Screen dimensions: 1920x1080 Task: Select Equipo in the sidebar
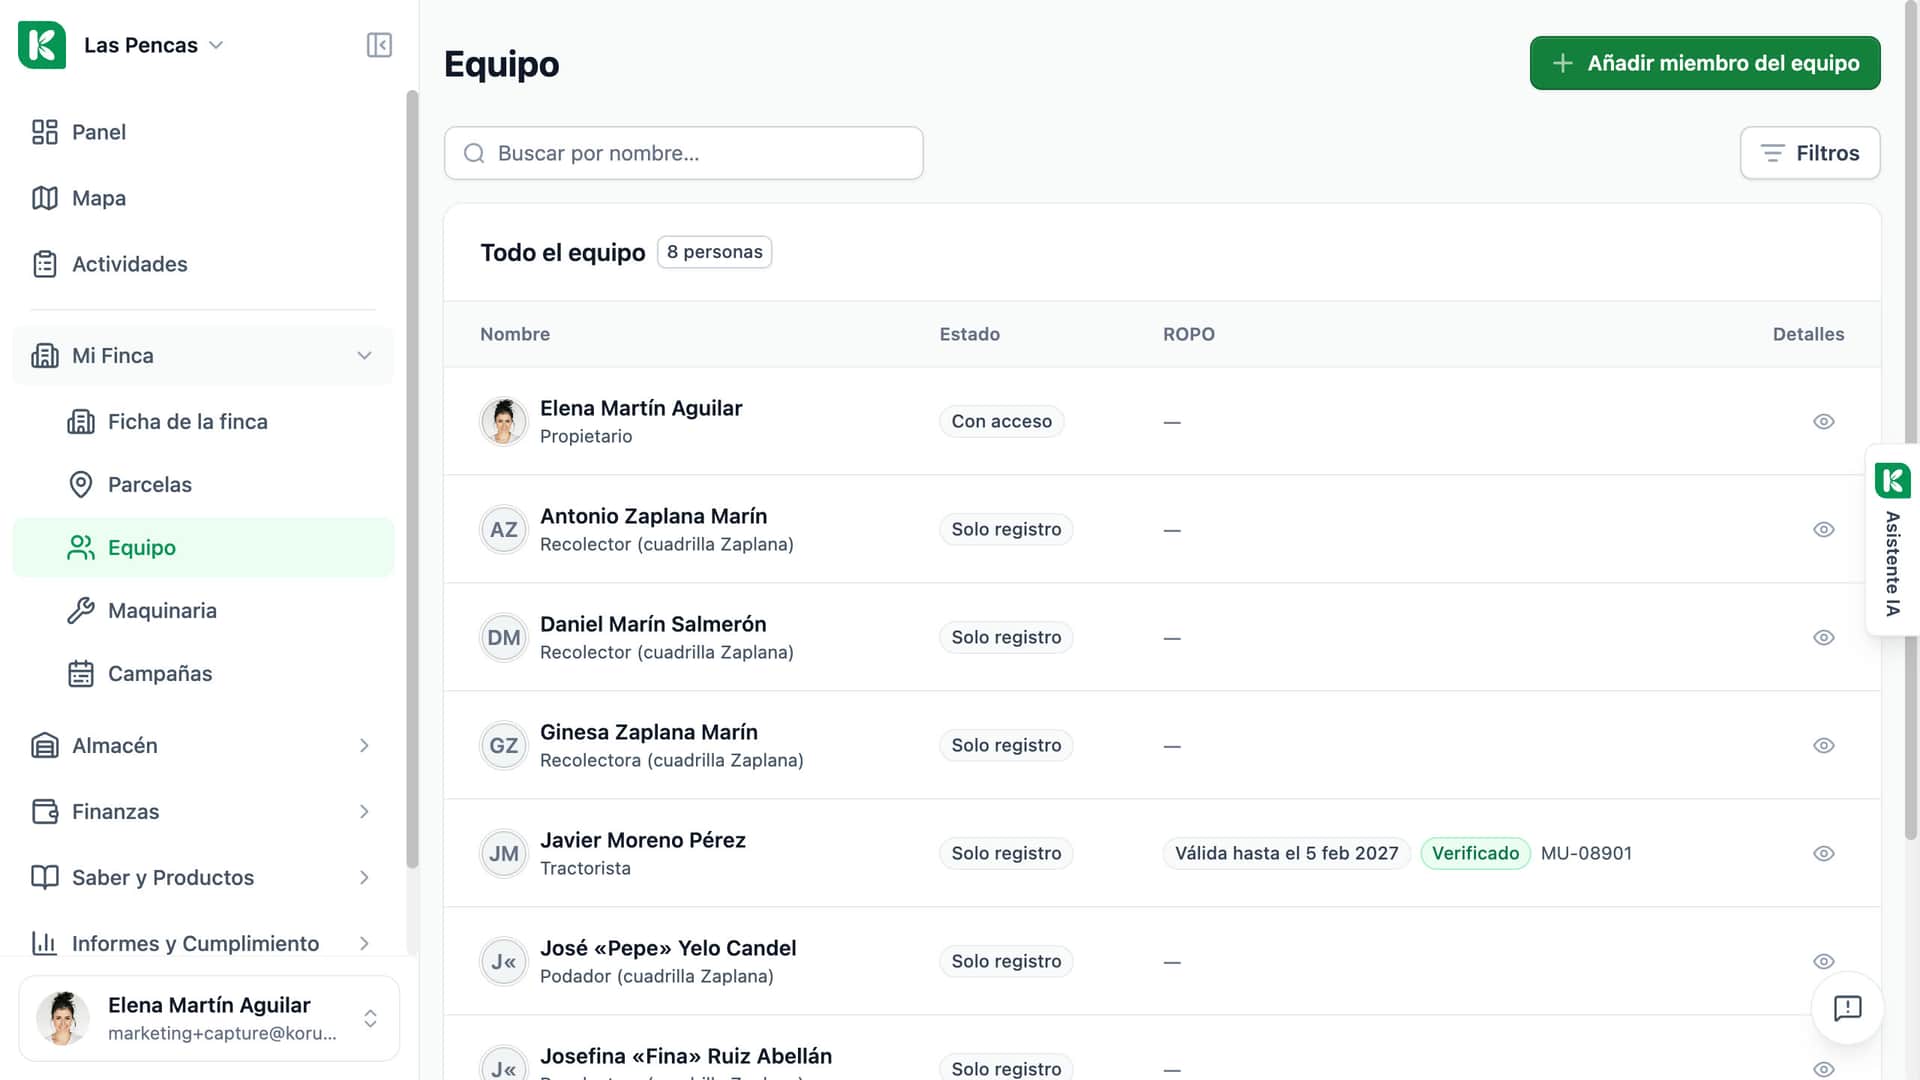(203, 547)
